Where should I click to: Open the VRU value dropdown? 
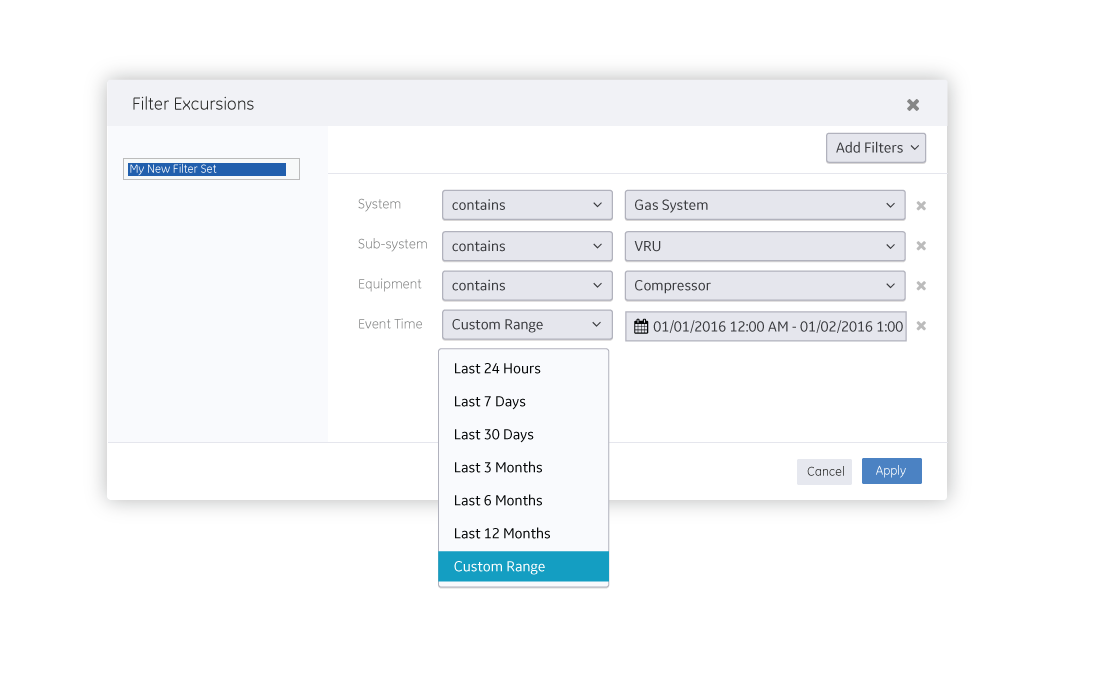765,246
